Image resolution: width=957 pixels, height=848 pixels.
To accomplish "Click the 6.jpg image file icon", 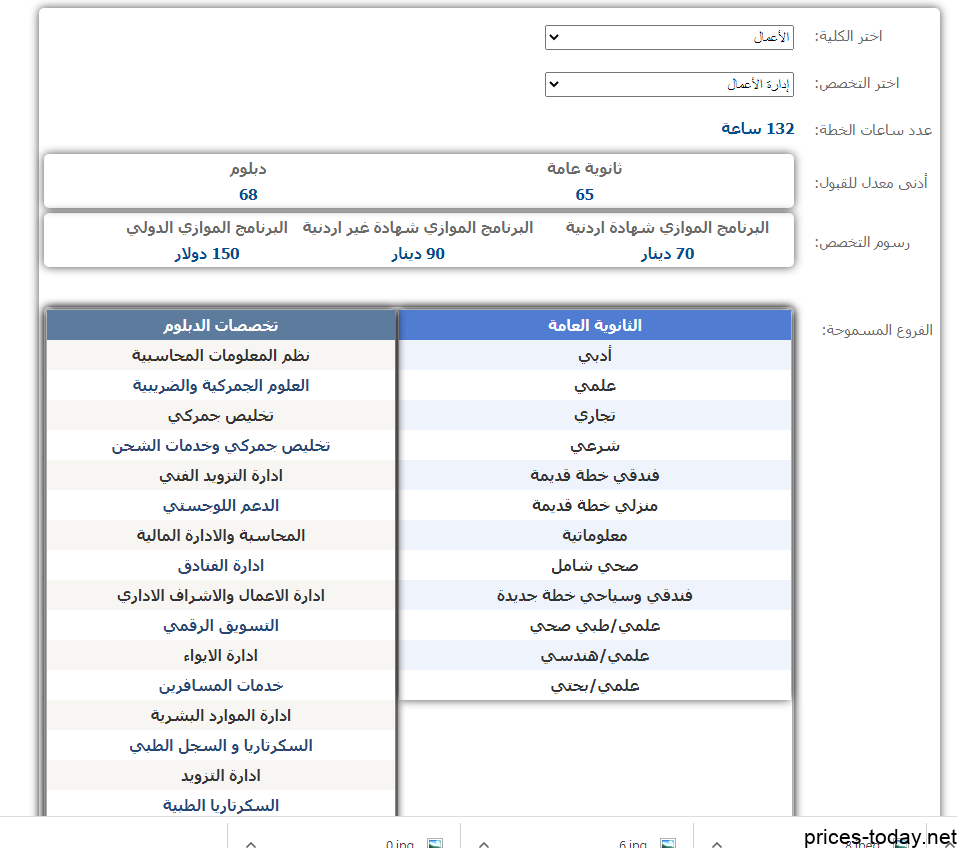I will (x=668, y=844).
